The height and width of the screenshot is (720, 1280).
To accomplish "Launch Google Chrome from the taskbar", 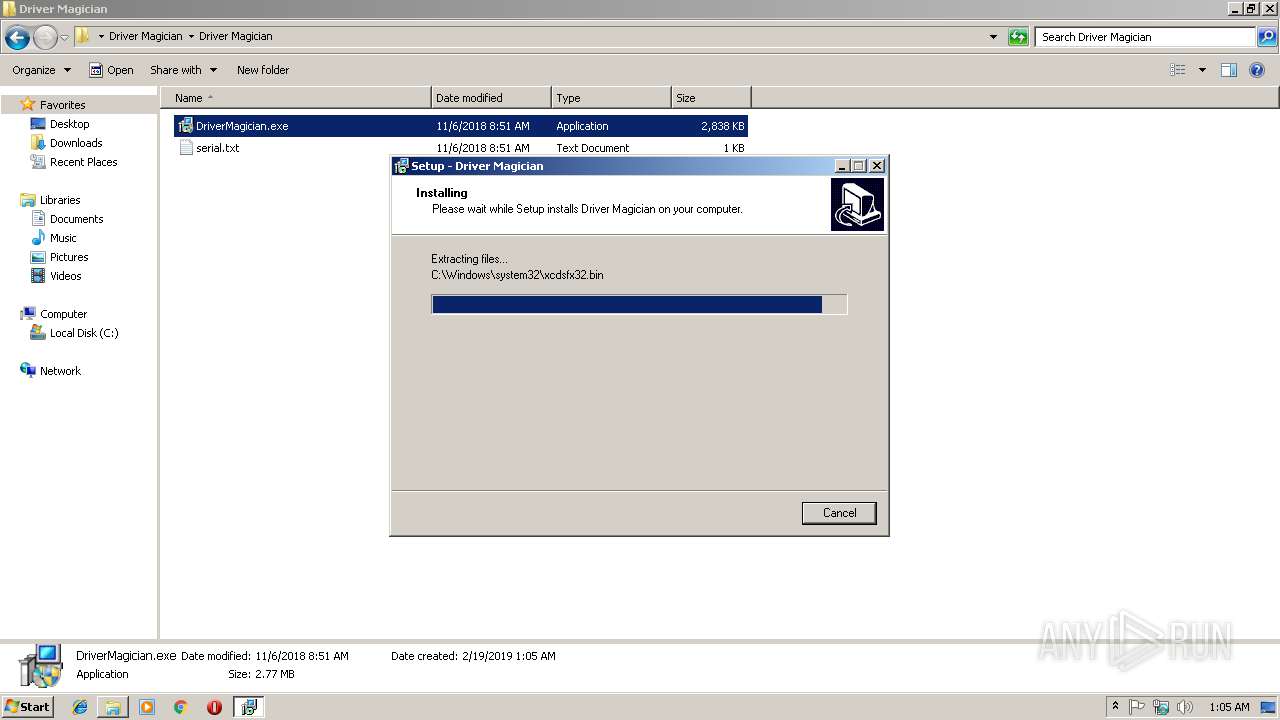I will tap(181, 707).
